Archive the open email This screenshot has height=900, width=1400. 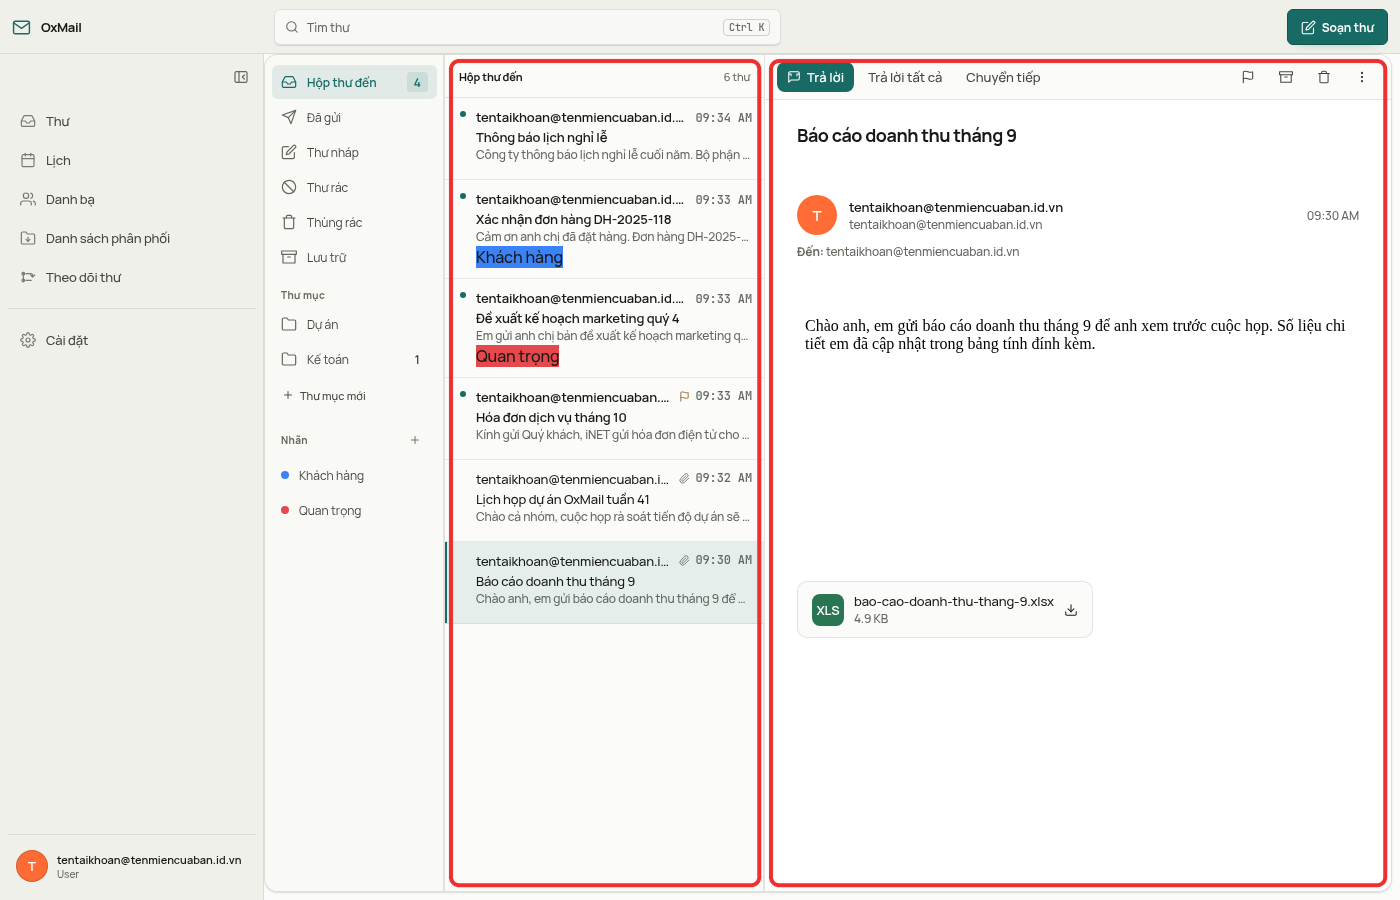point(1286,77)
